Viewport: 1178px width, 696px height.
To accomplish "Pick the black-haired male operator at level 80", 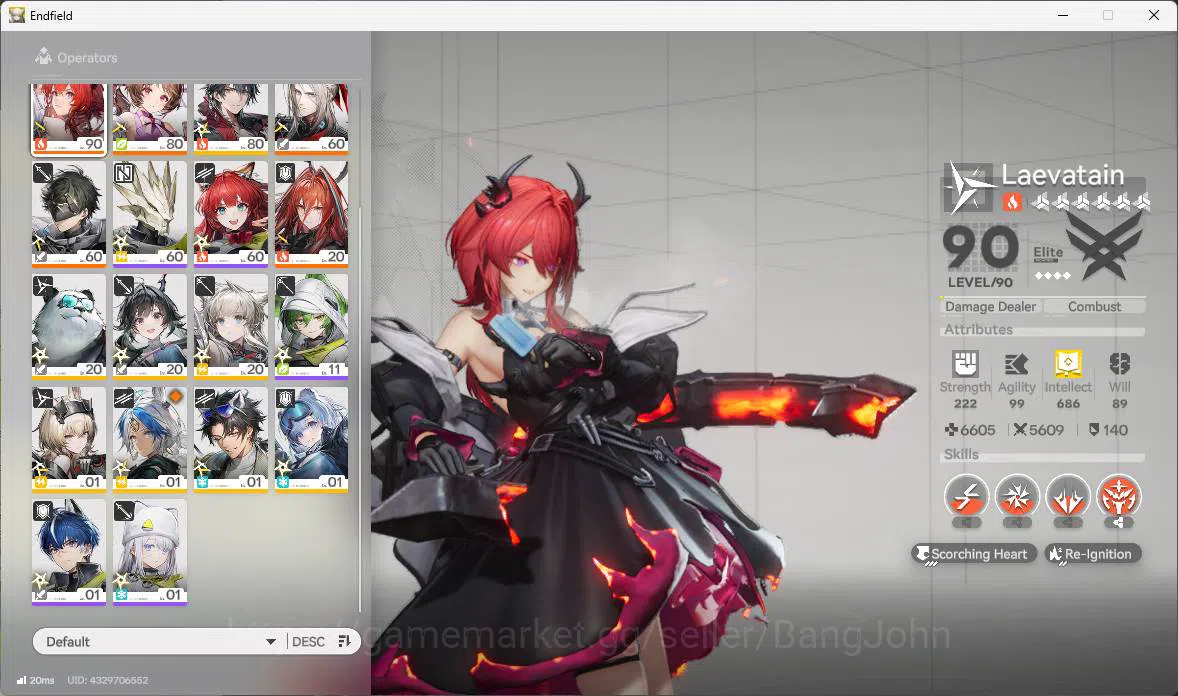I will pyautogui.click(x=231, y=118).
